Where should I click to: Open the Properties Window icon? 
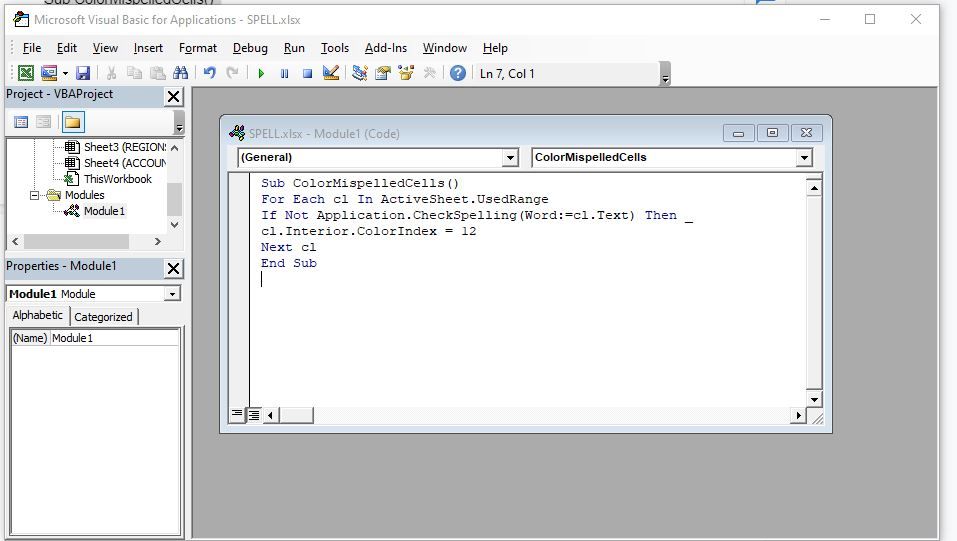(x=383, y=73)
